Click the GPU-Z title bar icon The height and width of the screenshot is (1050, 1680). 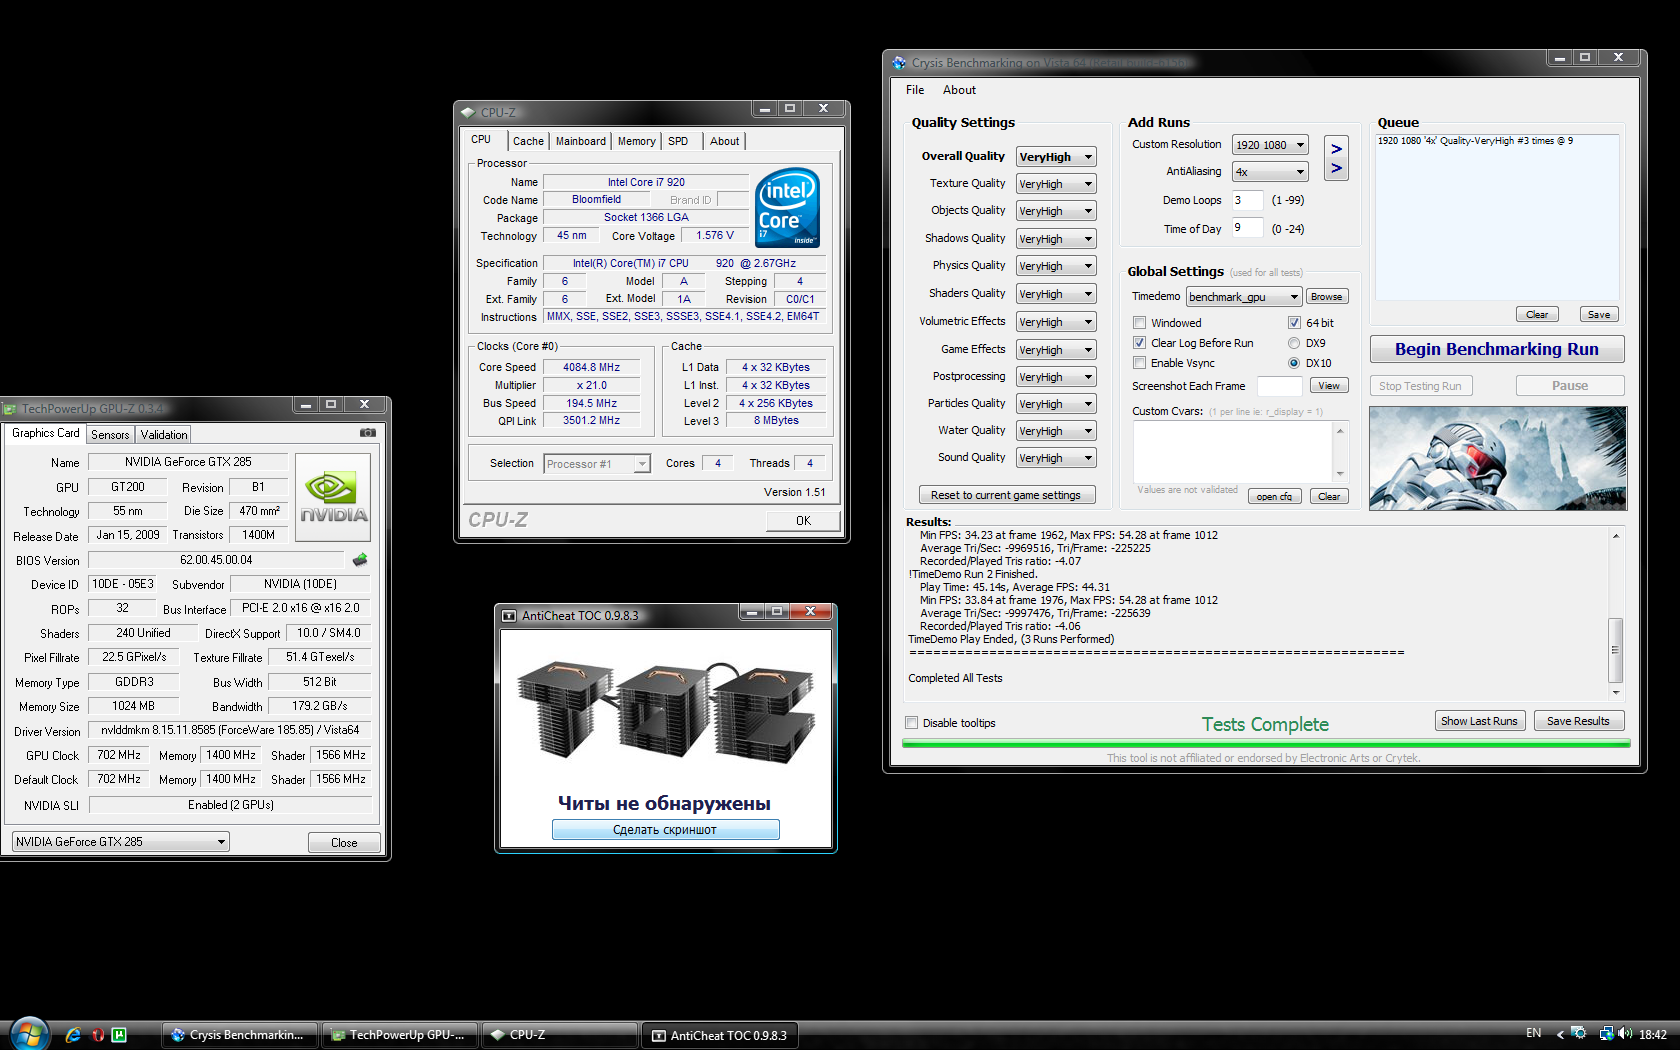tap(10, 408)
